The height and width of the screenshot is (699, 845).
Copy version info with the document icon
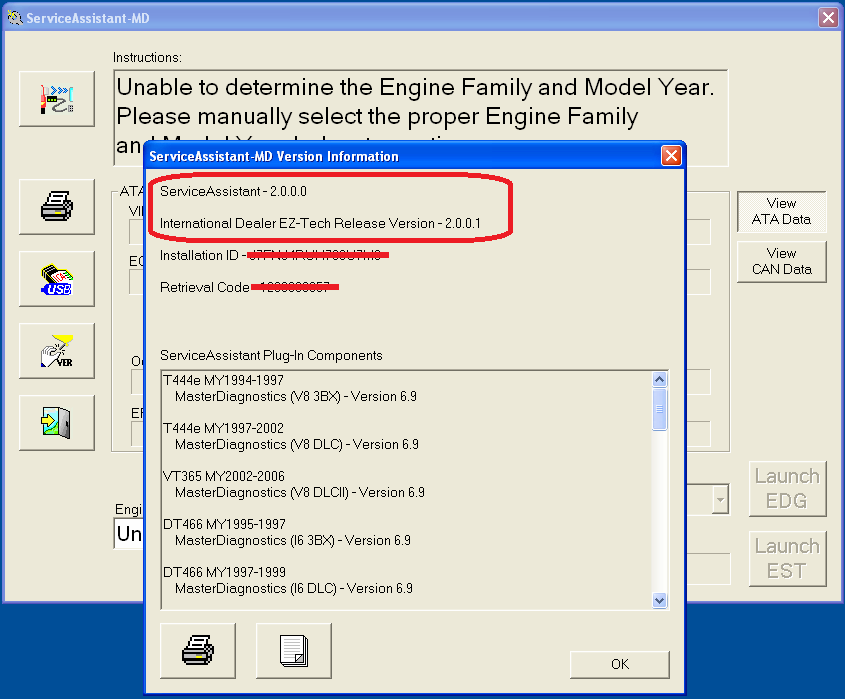coord(294,650)
